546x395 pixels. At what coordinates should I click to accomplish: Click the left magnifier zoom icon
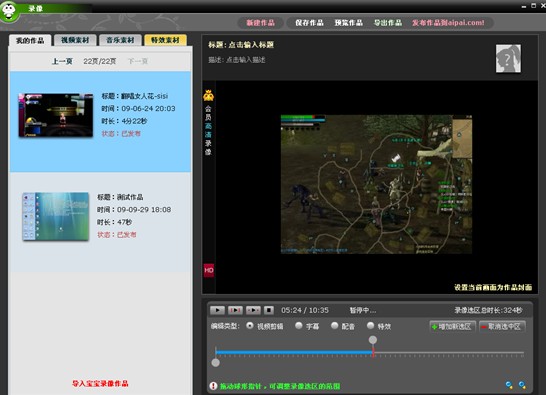(509, 385)
